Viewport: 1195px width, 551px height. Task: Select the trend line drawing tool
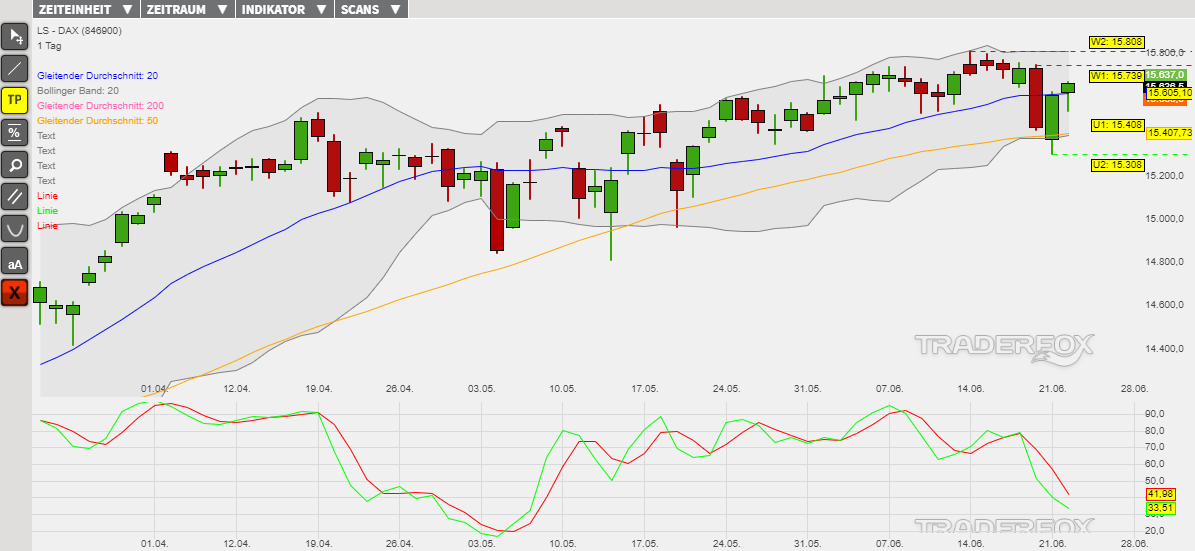(15, 68)
